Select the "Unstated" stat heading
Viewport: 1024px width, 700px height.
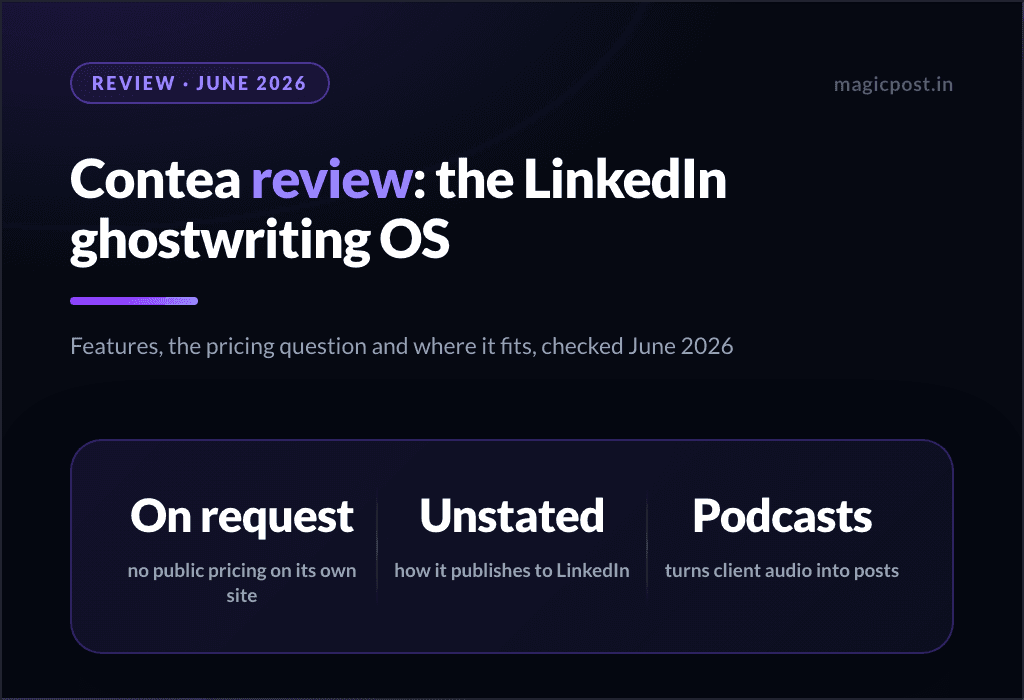tap(511, 516)
